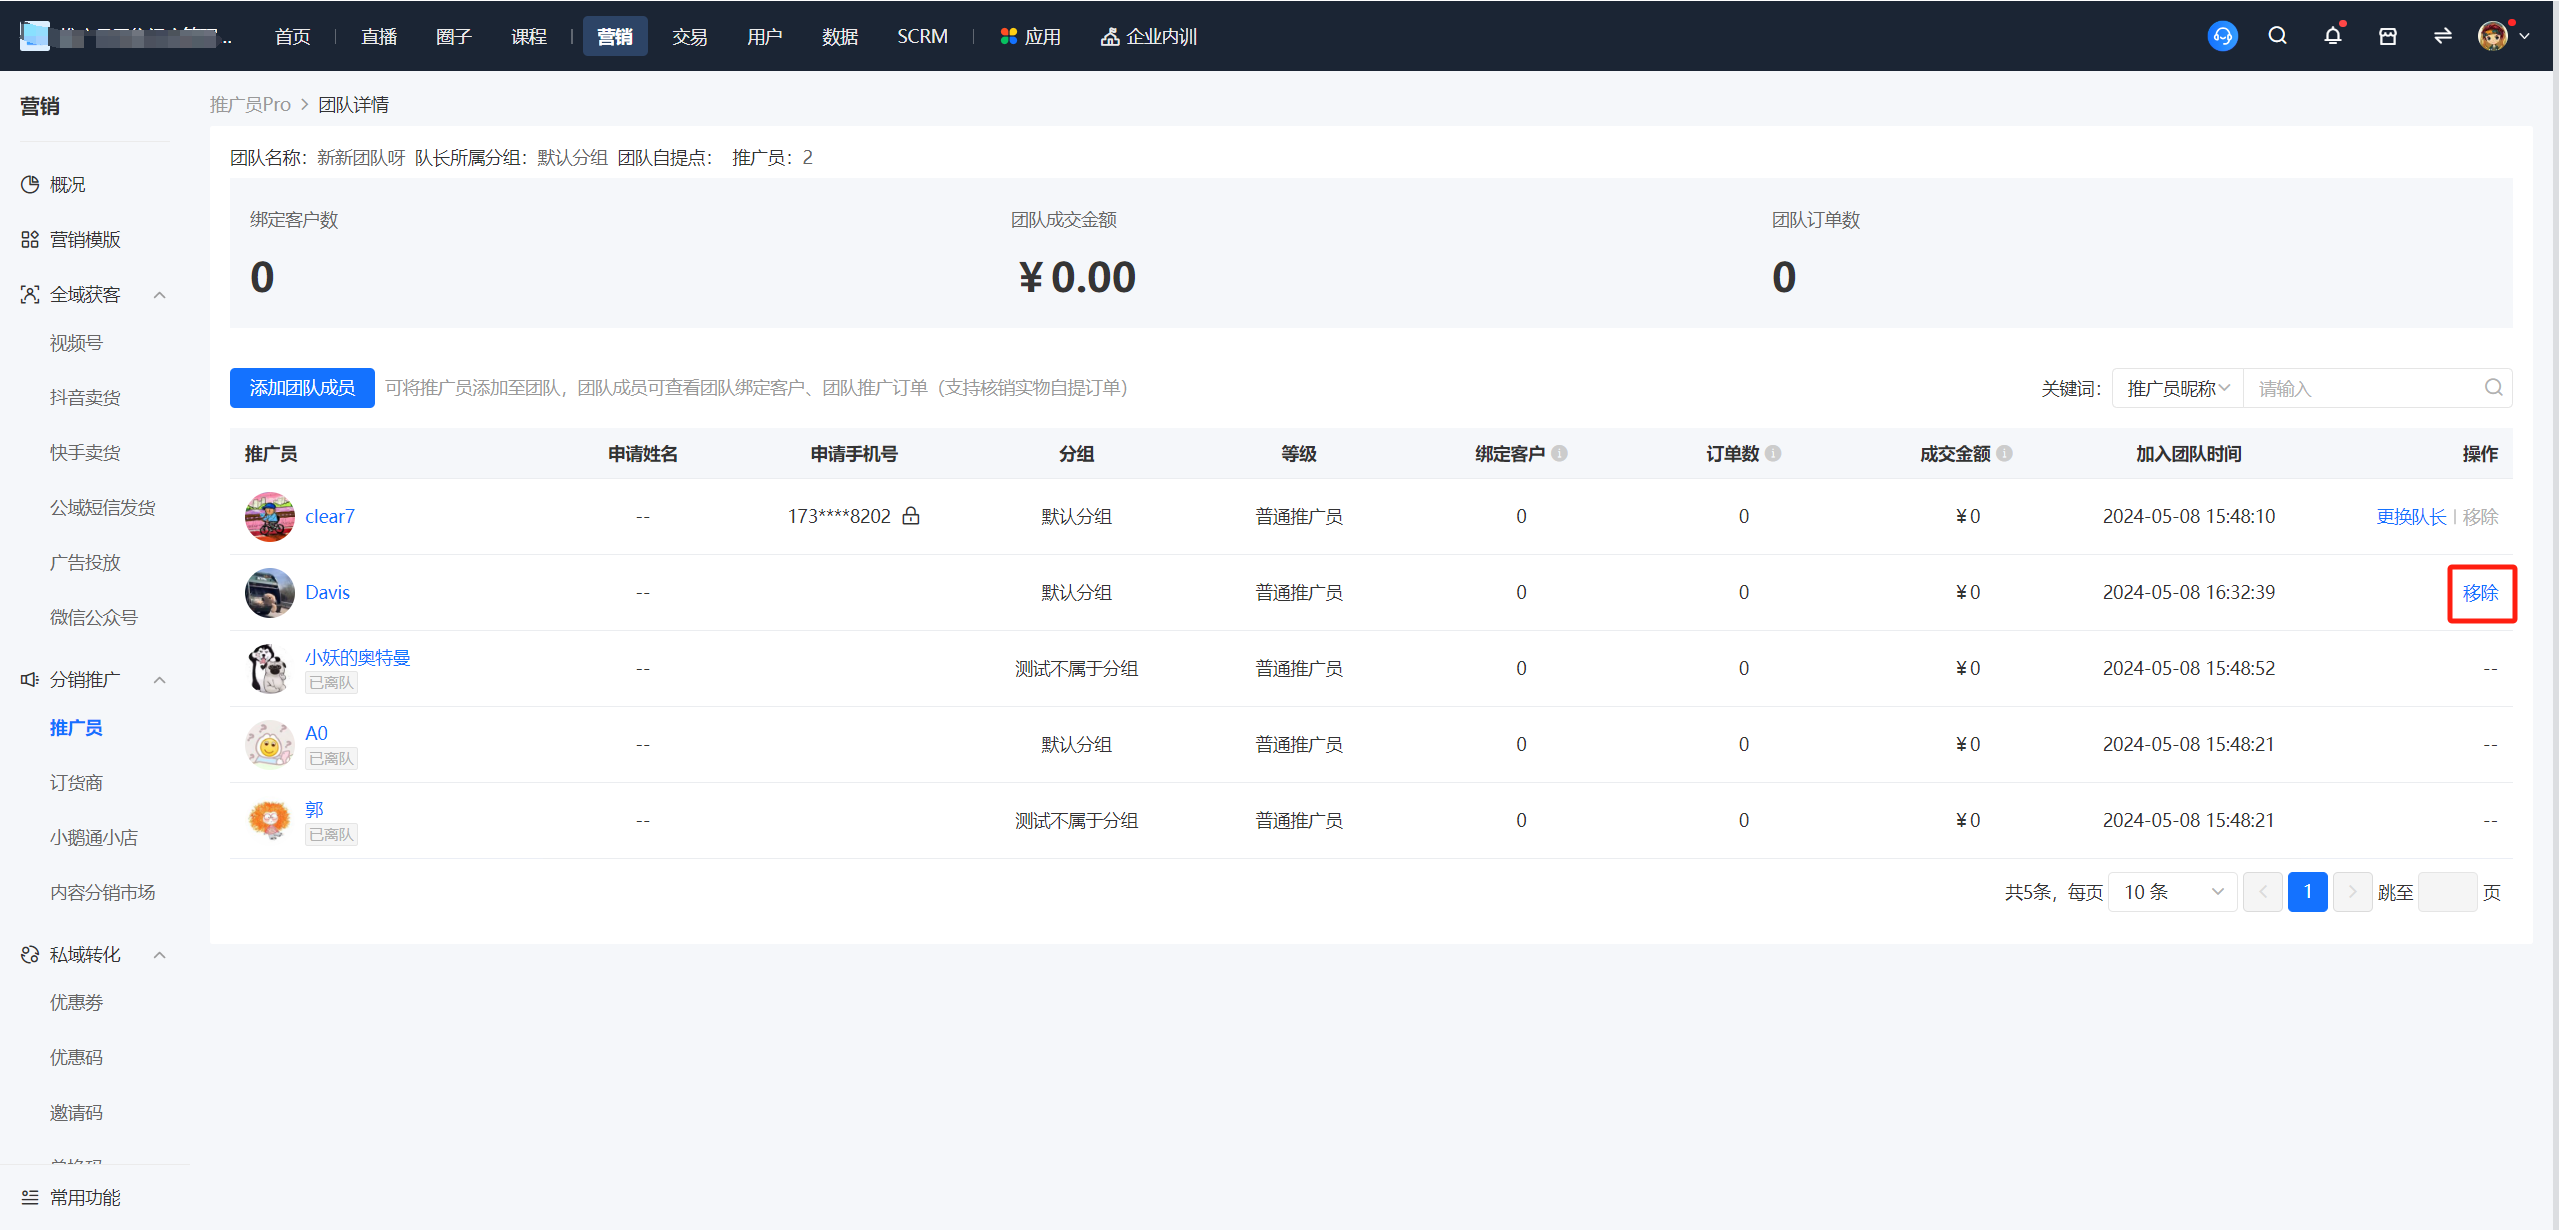Open 抖音卖货 in sidebar
The height and width of the screenshot is (1230, 2559).
point(85,397)
